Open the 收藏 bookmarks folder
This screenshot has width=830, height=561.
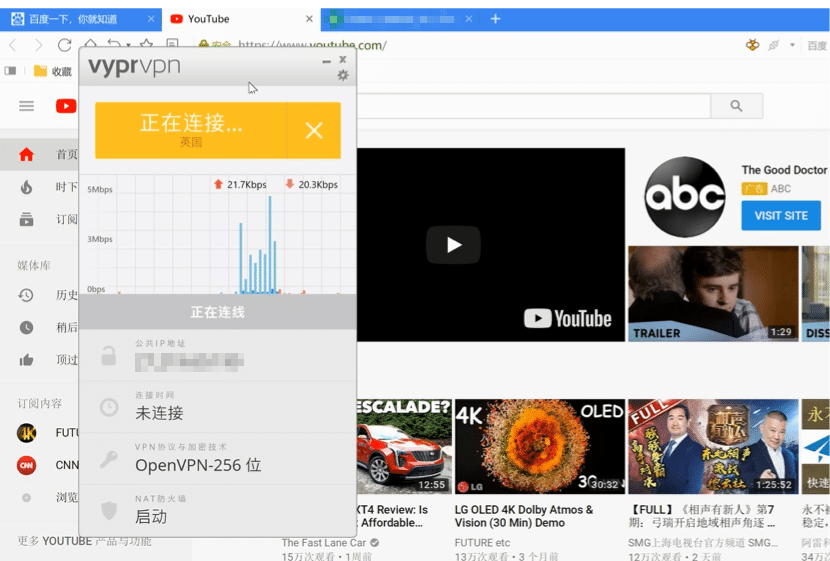(53, 71)
